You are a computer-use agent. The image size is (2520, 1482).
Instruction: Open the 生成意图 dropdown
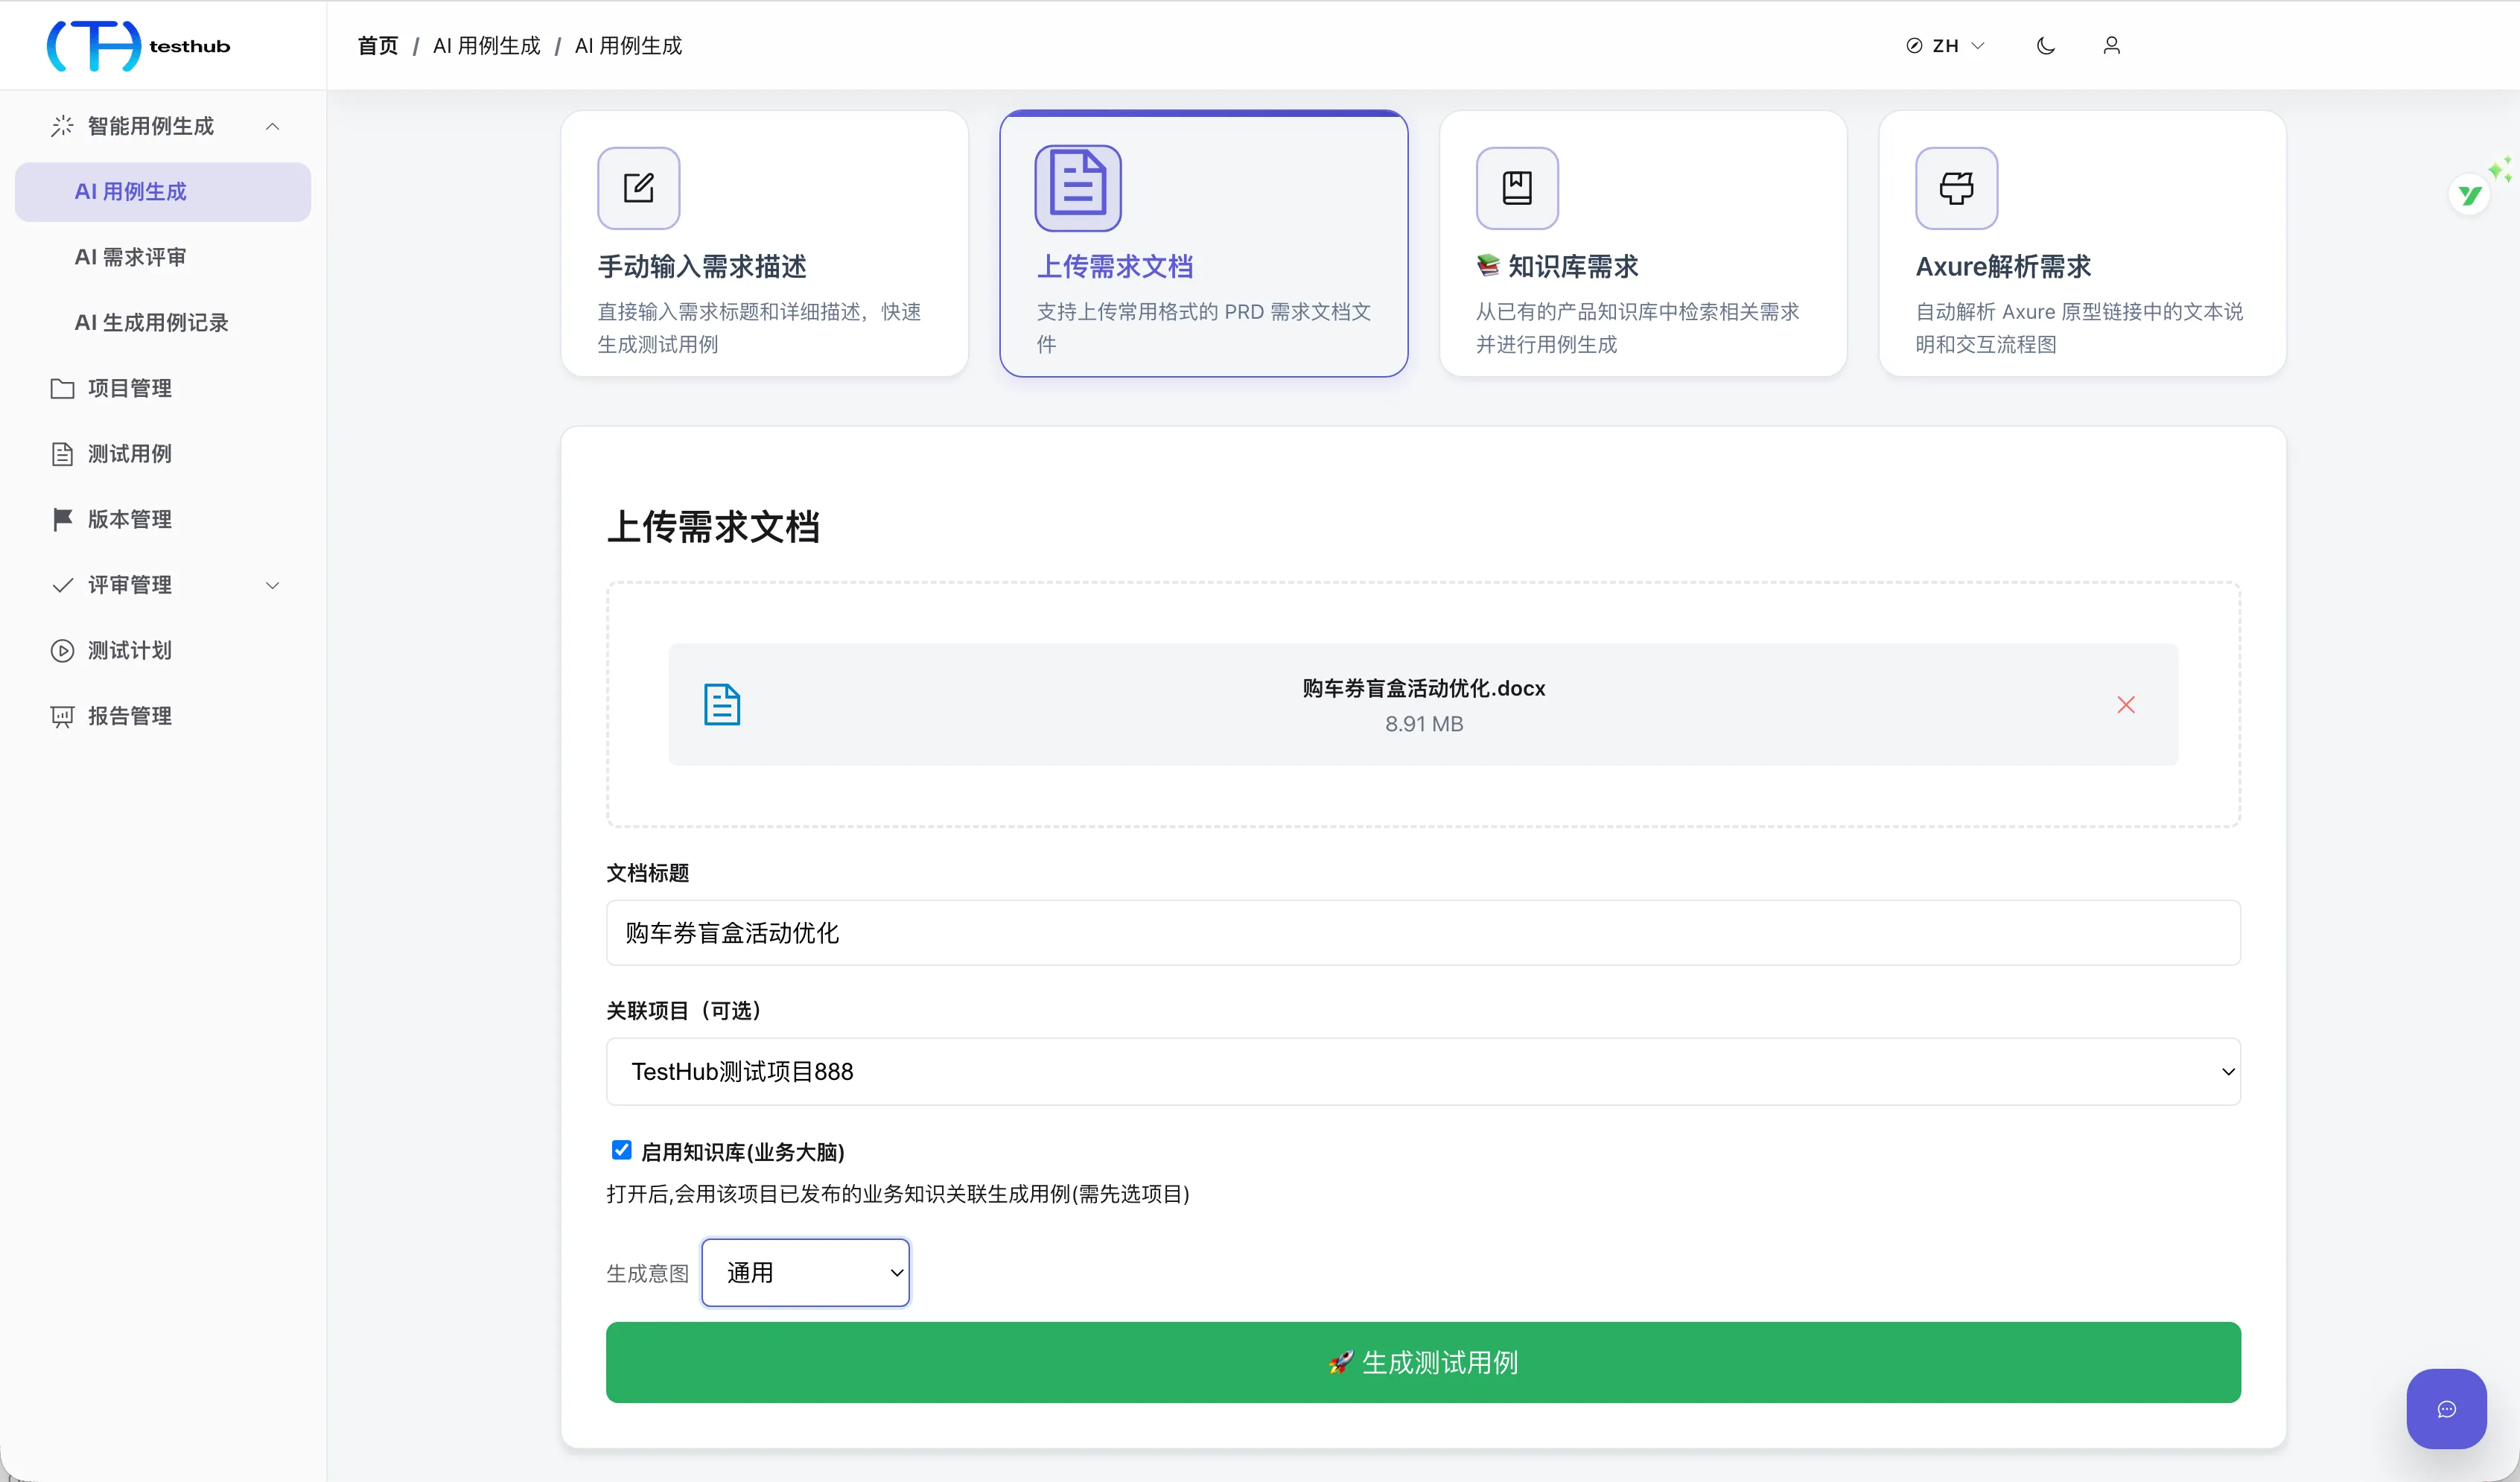[806, 1272]
